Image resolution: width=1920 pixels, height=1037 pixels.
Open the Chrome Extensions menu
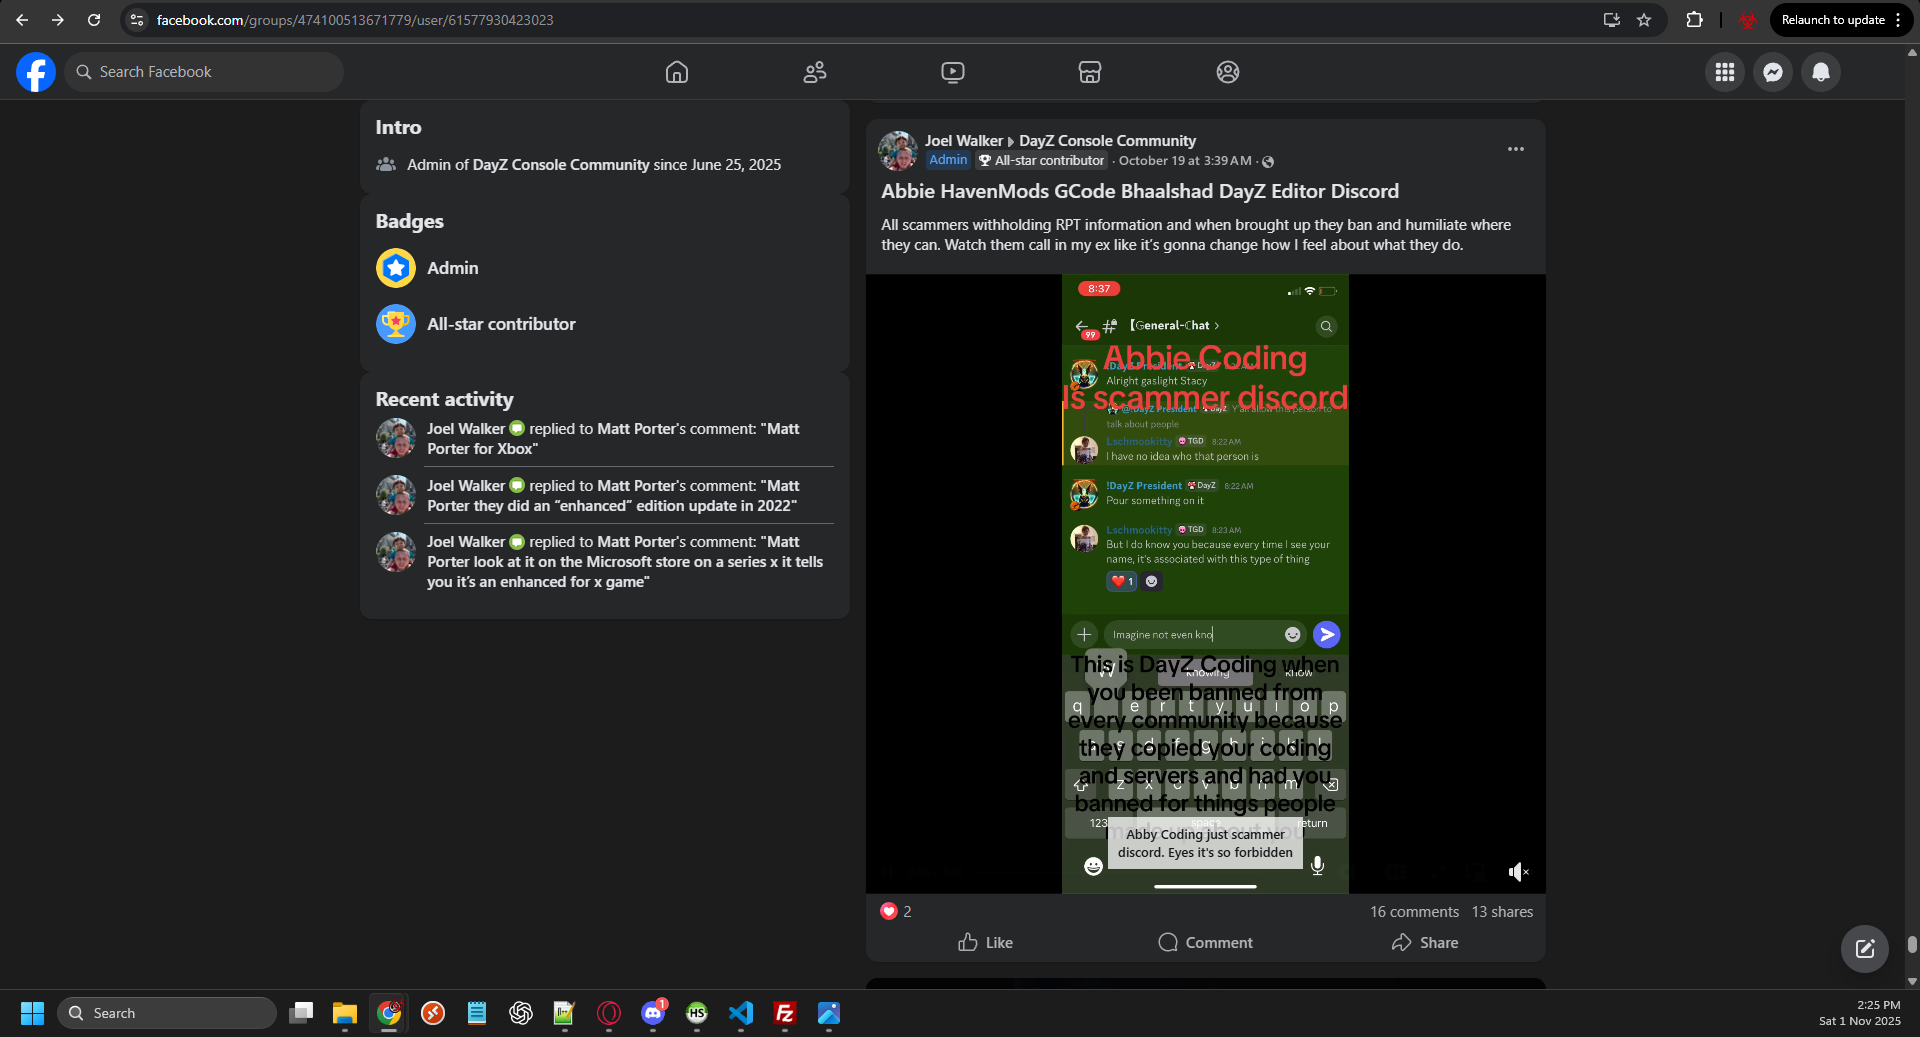[x=1694, y=20]
